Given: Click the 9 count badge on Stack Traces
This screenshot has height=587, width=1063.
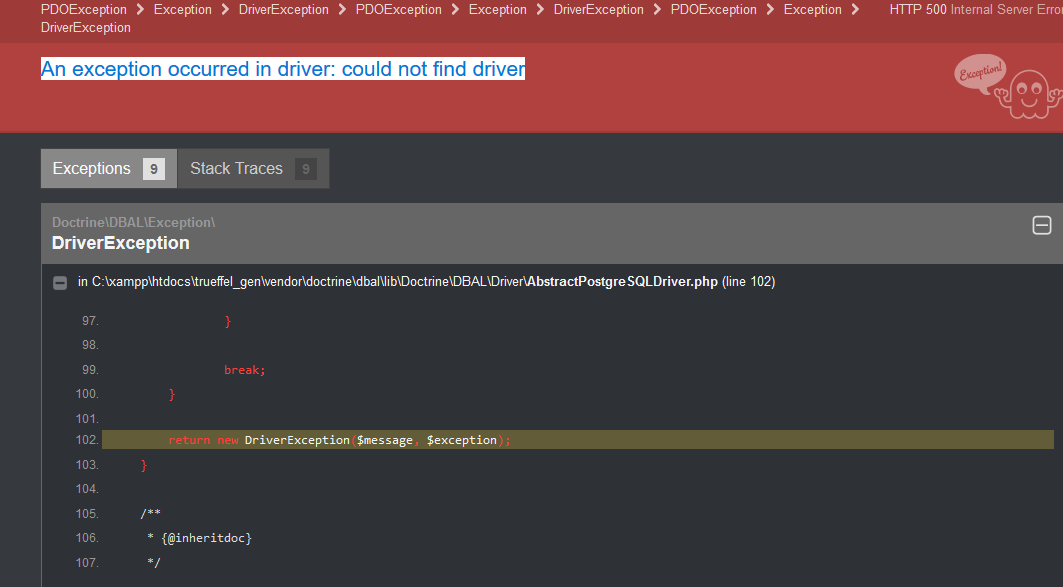Looking at the screenshot, I should [305, 169].
